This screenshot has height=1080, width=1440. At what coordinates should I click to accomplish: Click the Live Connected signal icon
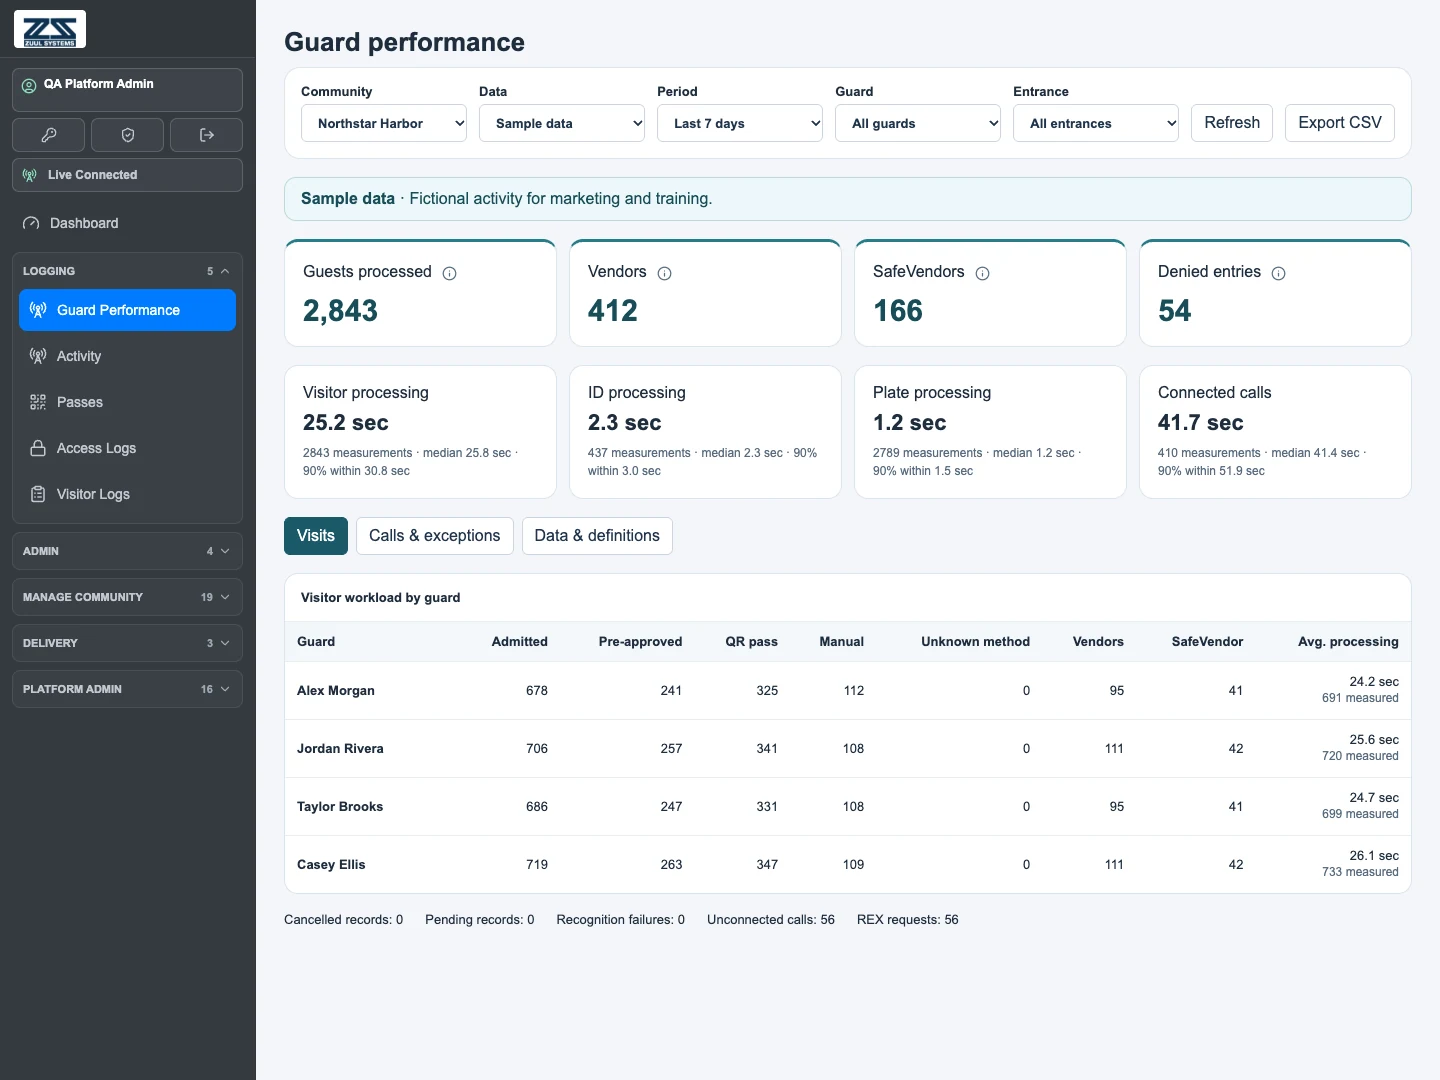point(30,175)
